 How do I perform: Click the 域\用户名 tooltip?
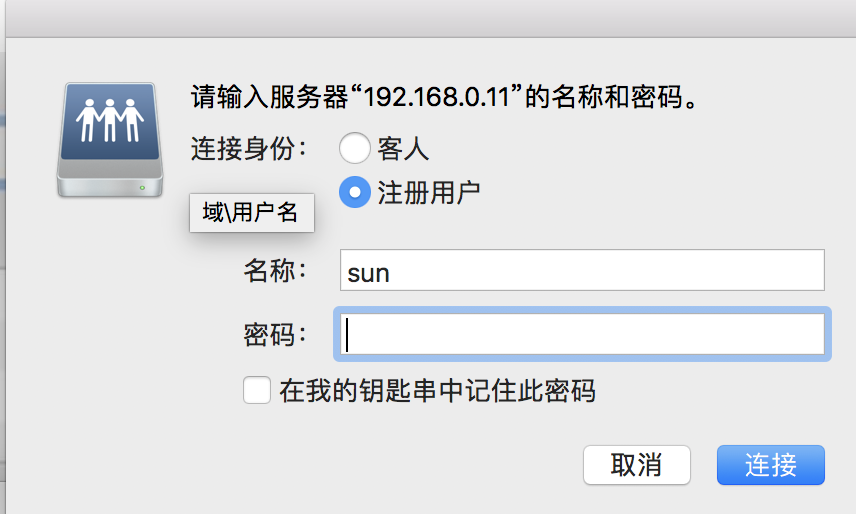pyautogui.click(x=251, y=213)
